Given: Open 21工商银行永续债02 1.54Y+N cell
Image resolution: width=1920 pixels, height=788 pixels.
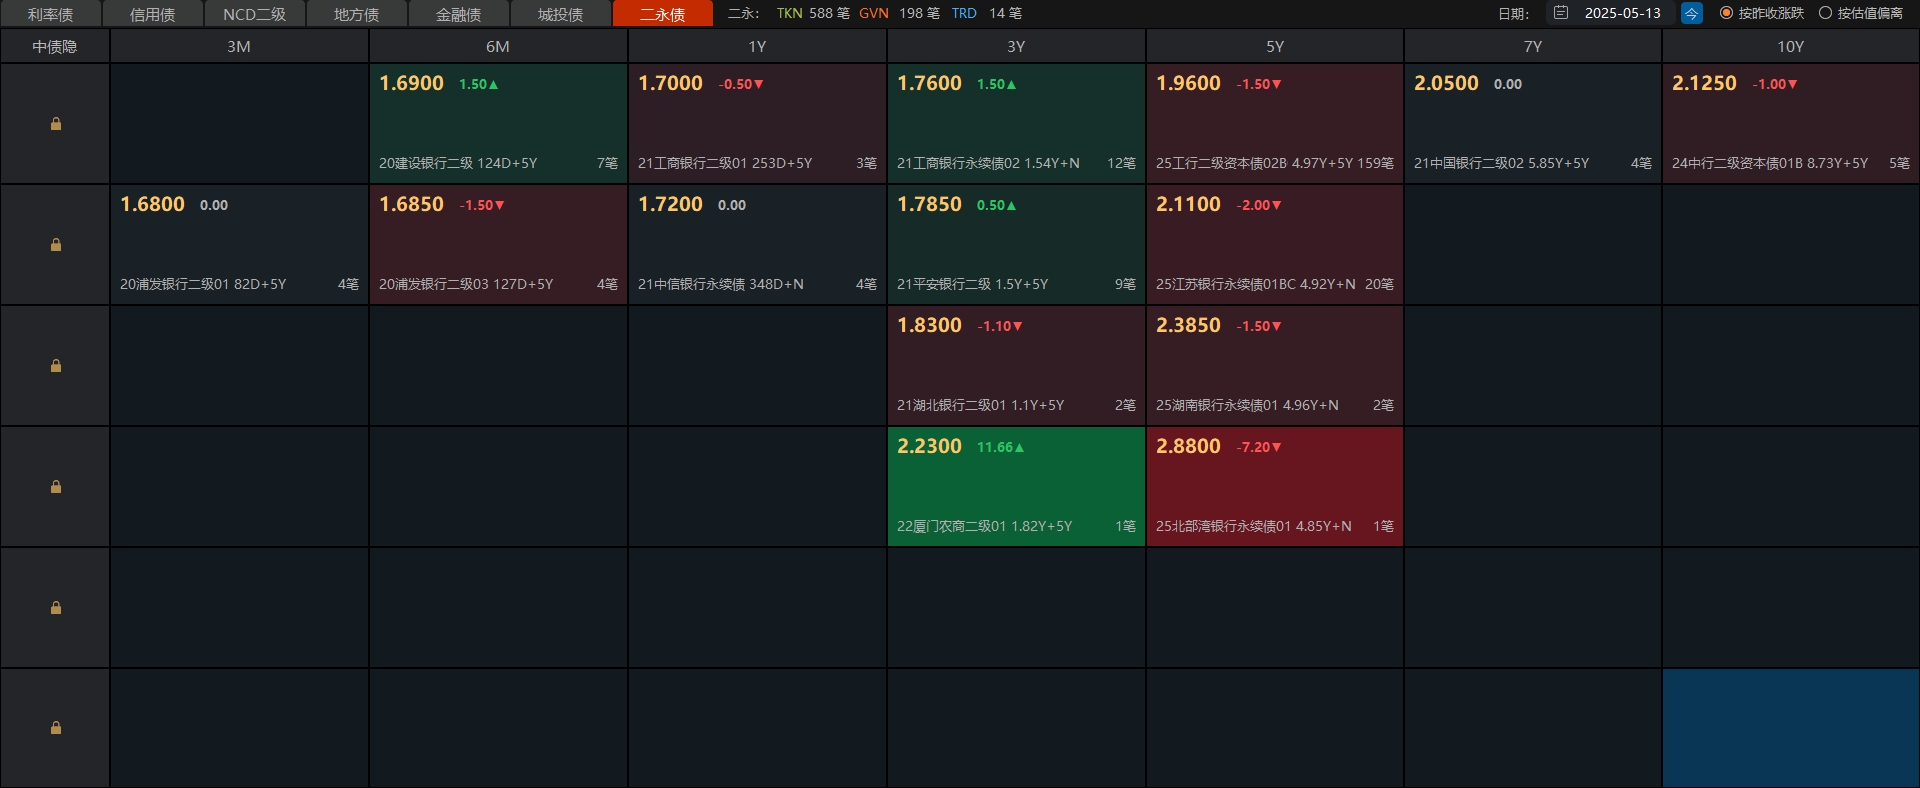Looking at the screenshot, I should pos(1016,124).
